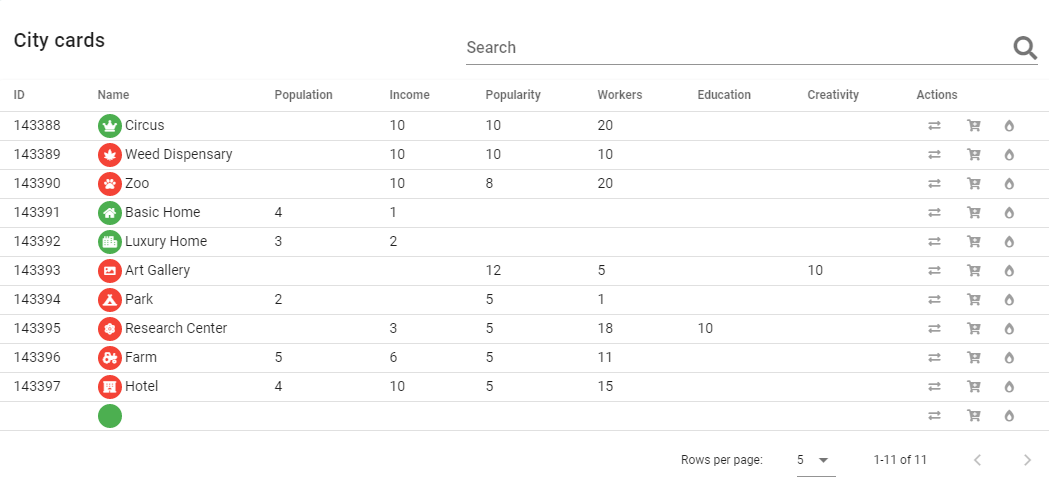Click the cart icon for Hotel row
The height and width of the screenshot is (488, 1049).
tap(974, 386)
